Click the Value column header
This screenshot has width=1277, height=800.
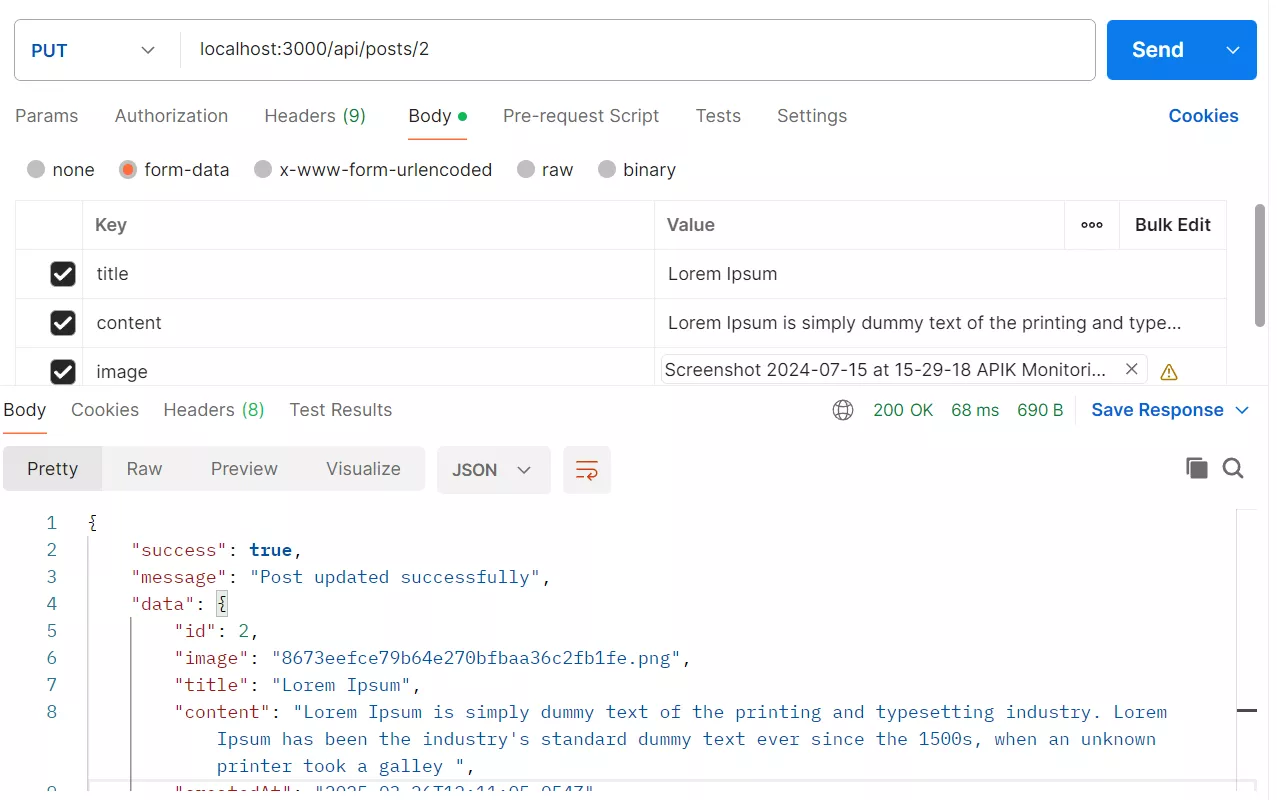[691, 225]
